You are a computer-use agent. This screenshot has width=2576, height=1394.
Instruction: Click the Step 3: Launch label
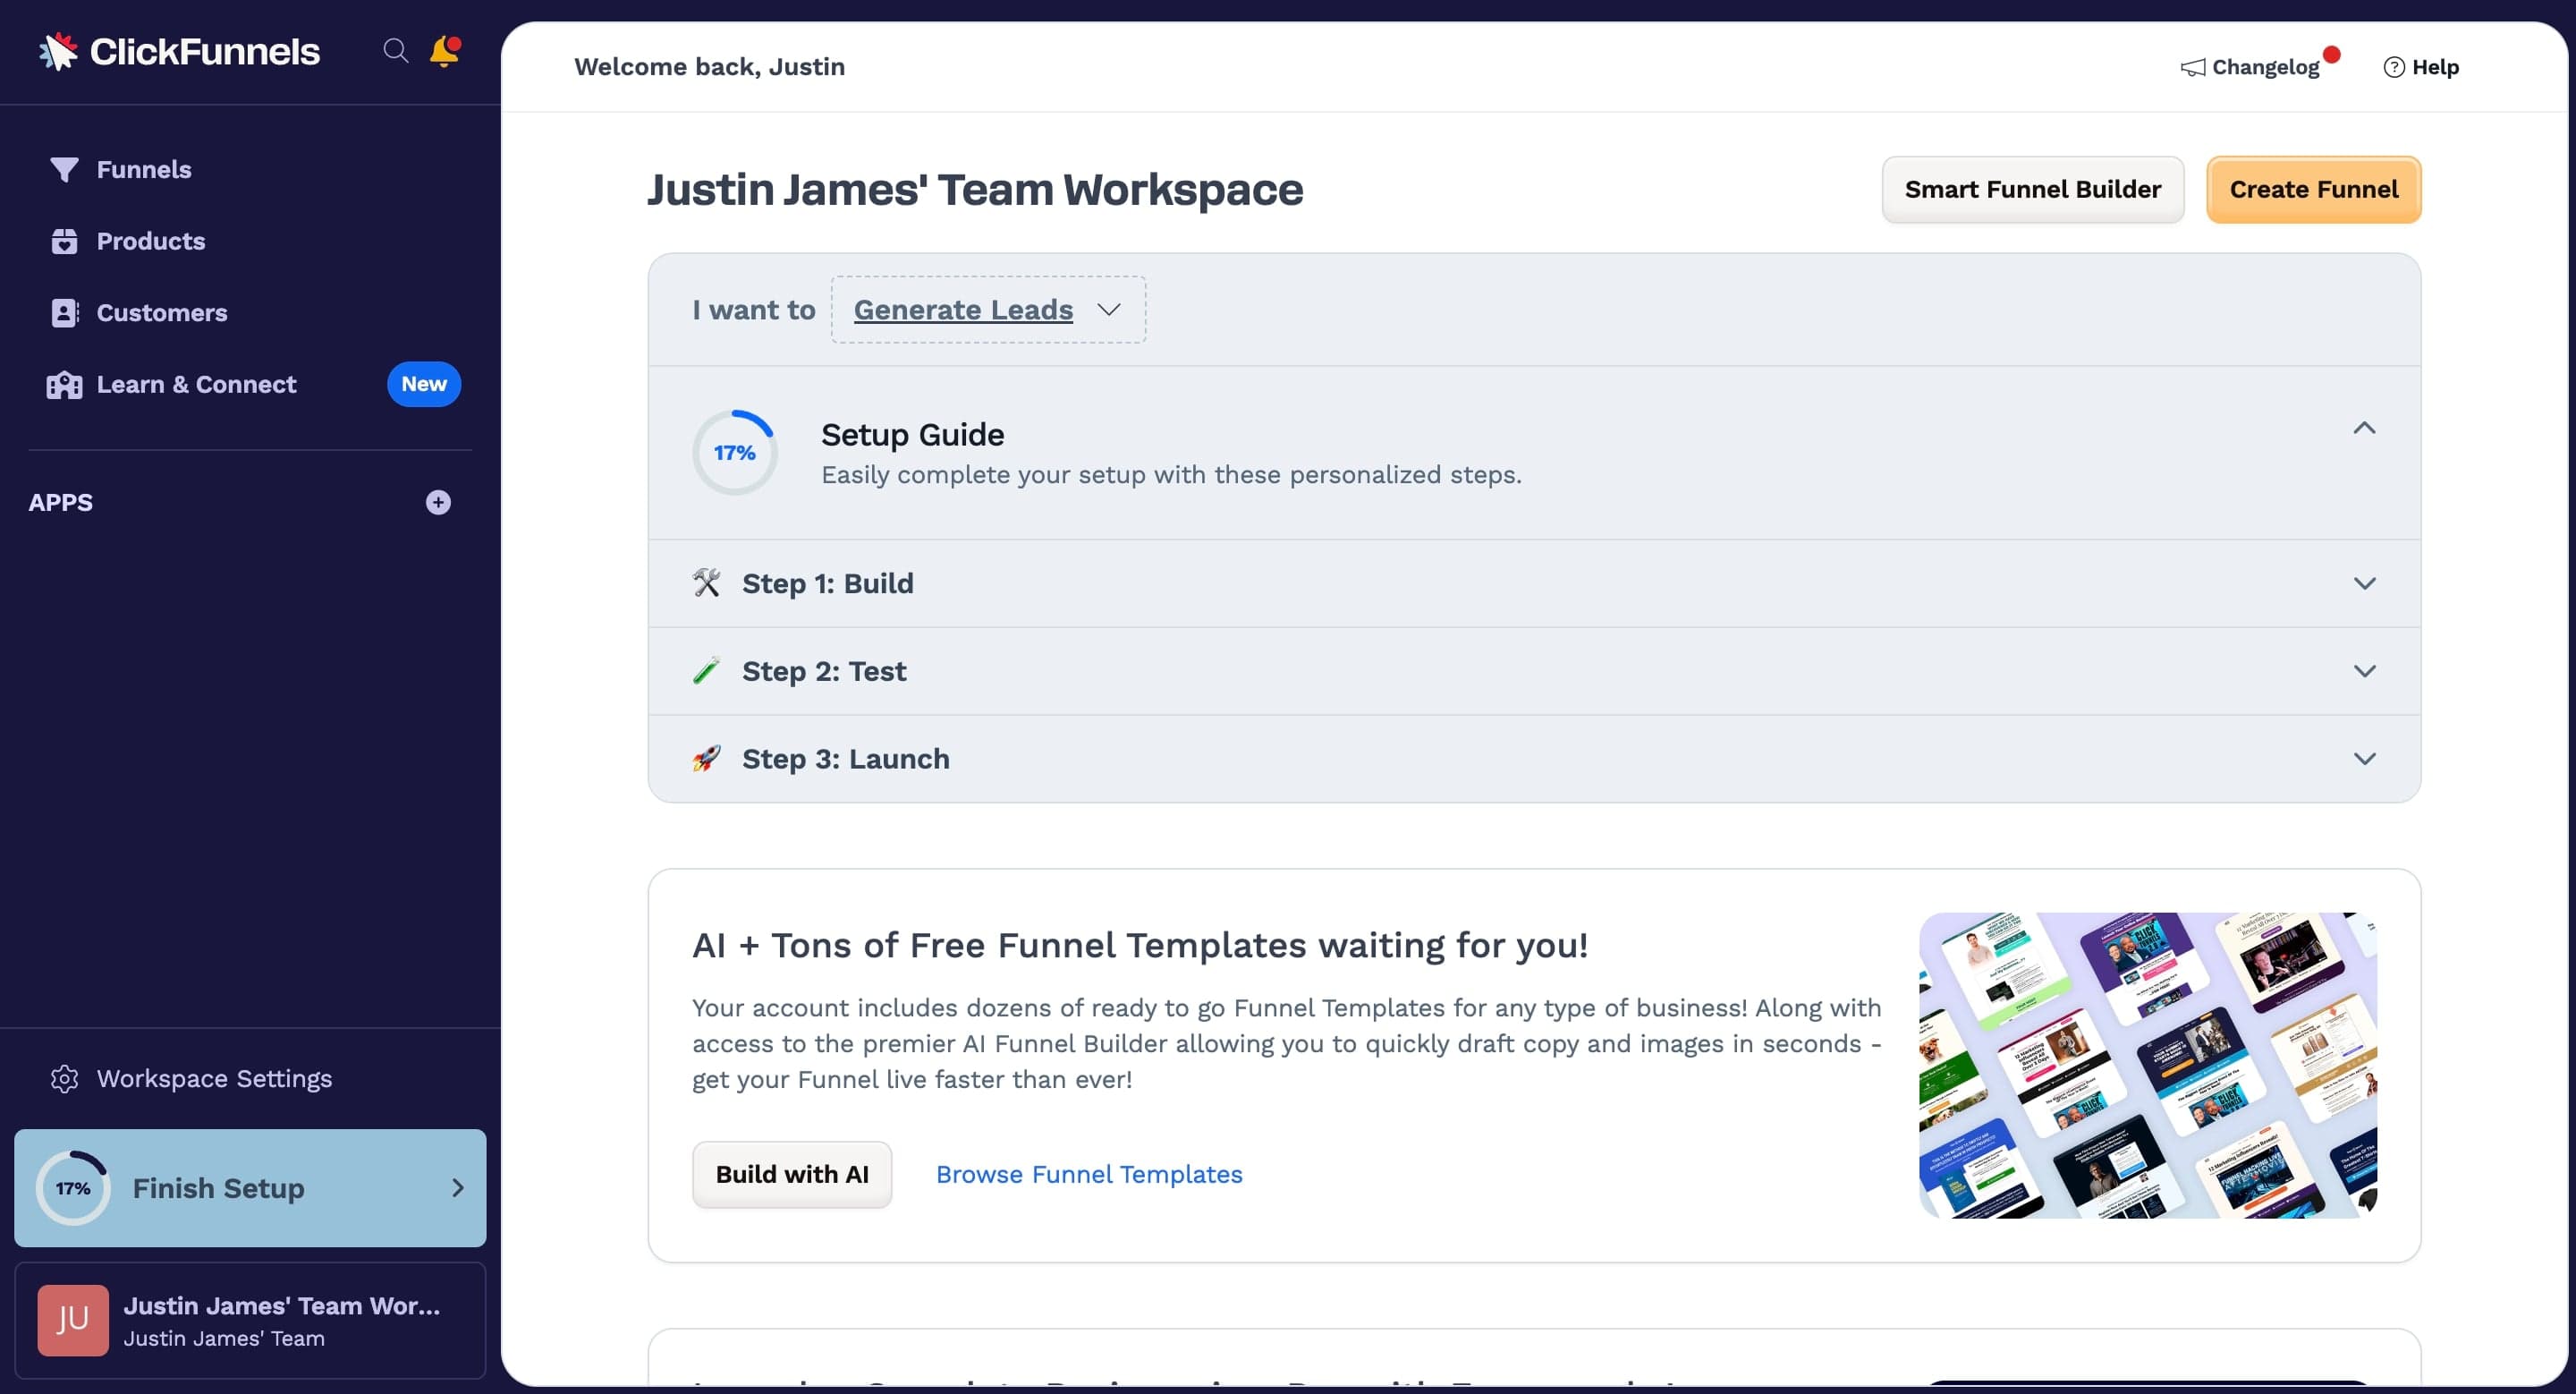point(846,759)
